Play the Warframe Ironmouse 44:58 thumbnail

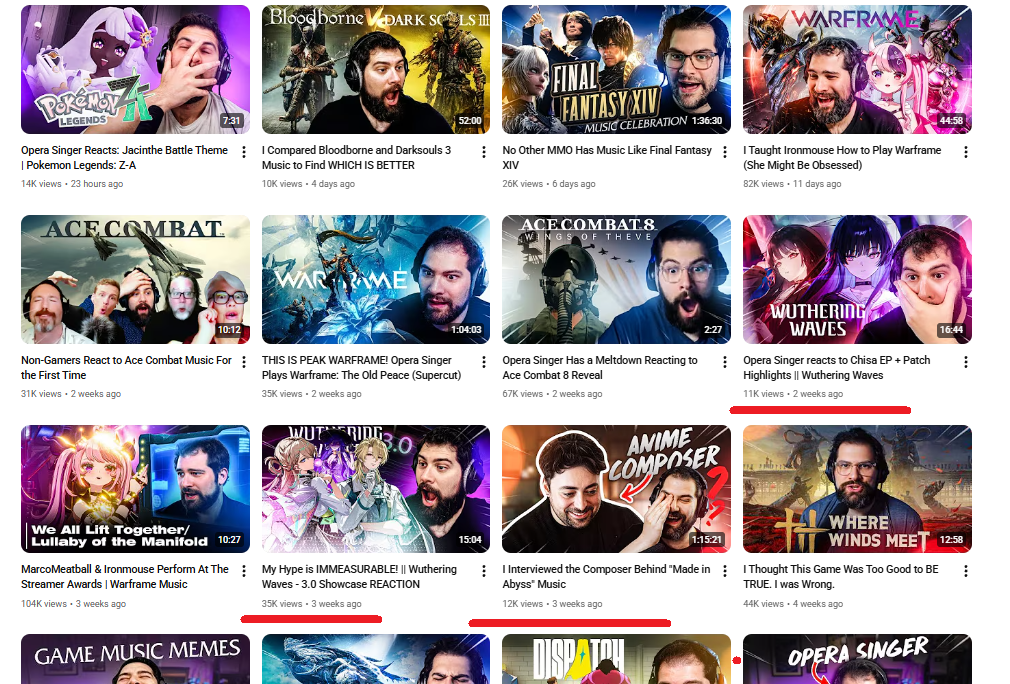(857, 70)
